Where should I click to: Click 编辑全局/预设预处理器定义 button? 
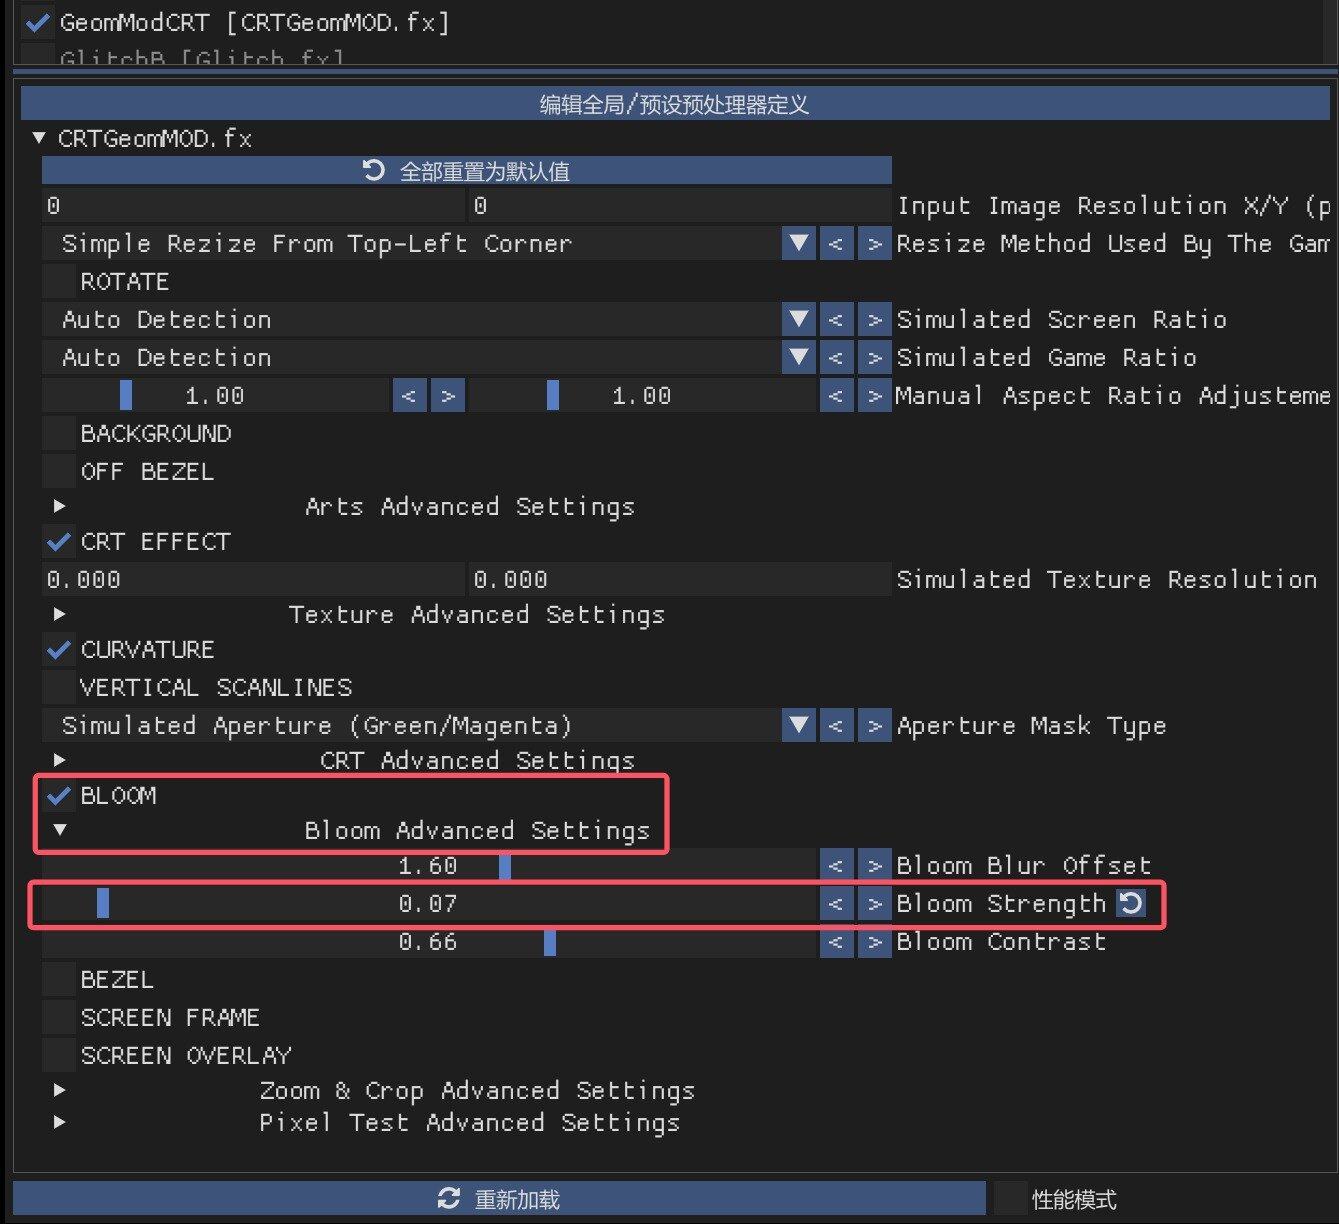(x=675, y=104)
